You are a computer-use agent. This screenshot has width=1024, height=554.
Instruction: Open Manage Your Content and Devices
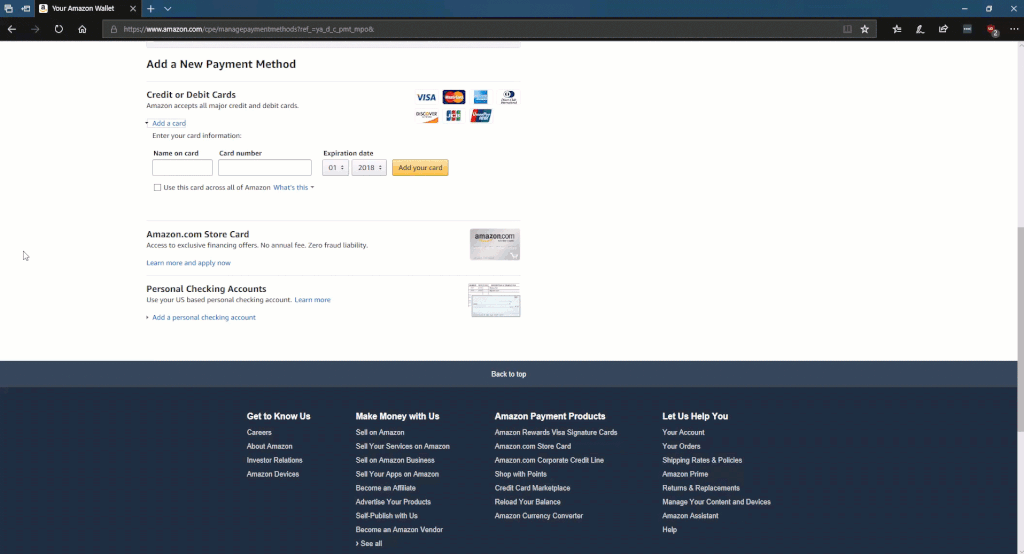(x=716, y=502)
